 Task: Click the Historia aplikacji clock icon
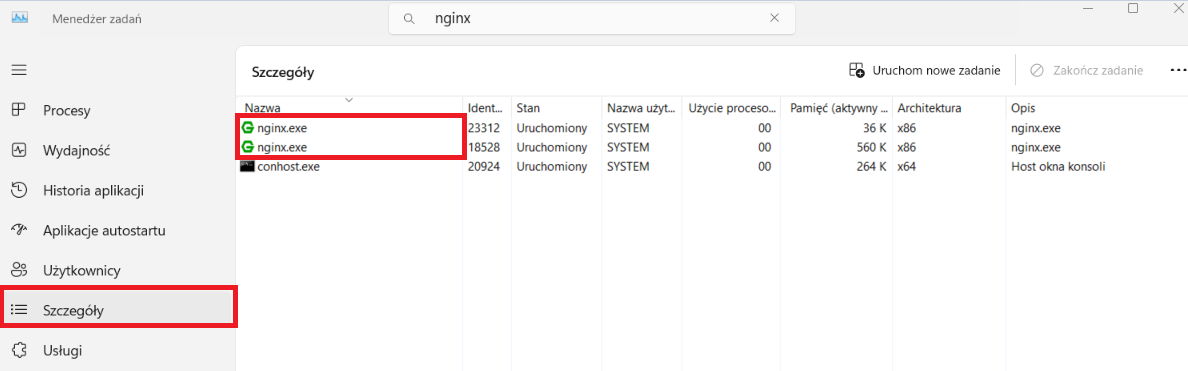click(x=19, y=190)
